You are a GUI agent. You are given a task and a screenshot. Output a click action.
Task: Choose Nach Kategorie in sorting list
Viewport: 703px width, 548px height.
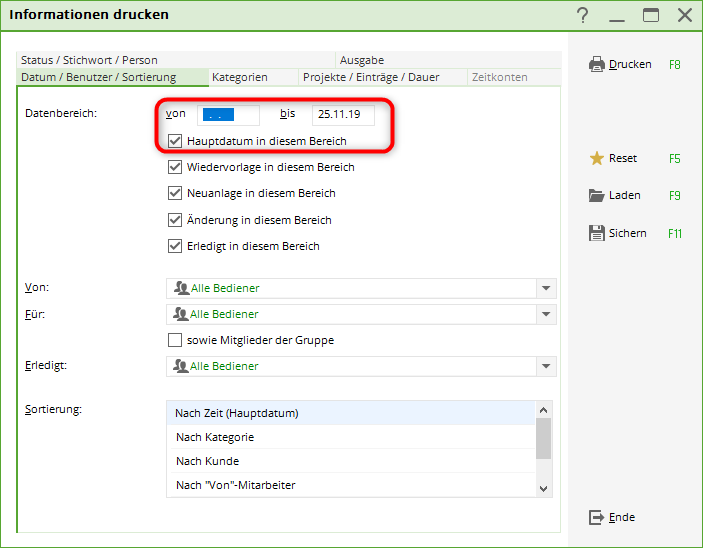click(214, 437)
